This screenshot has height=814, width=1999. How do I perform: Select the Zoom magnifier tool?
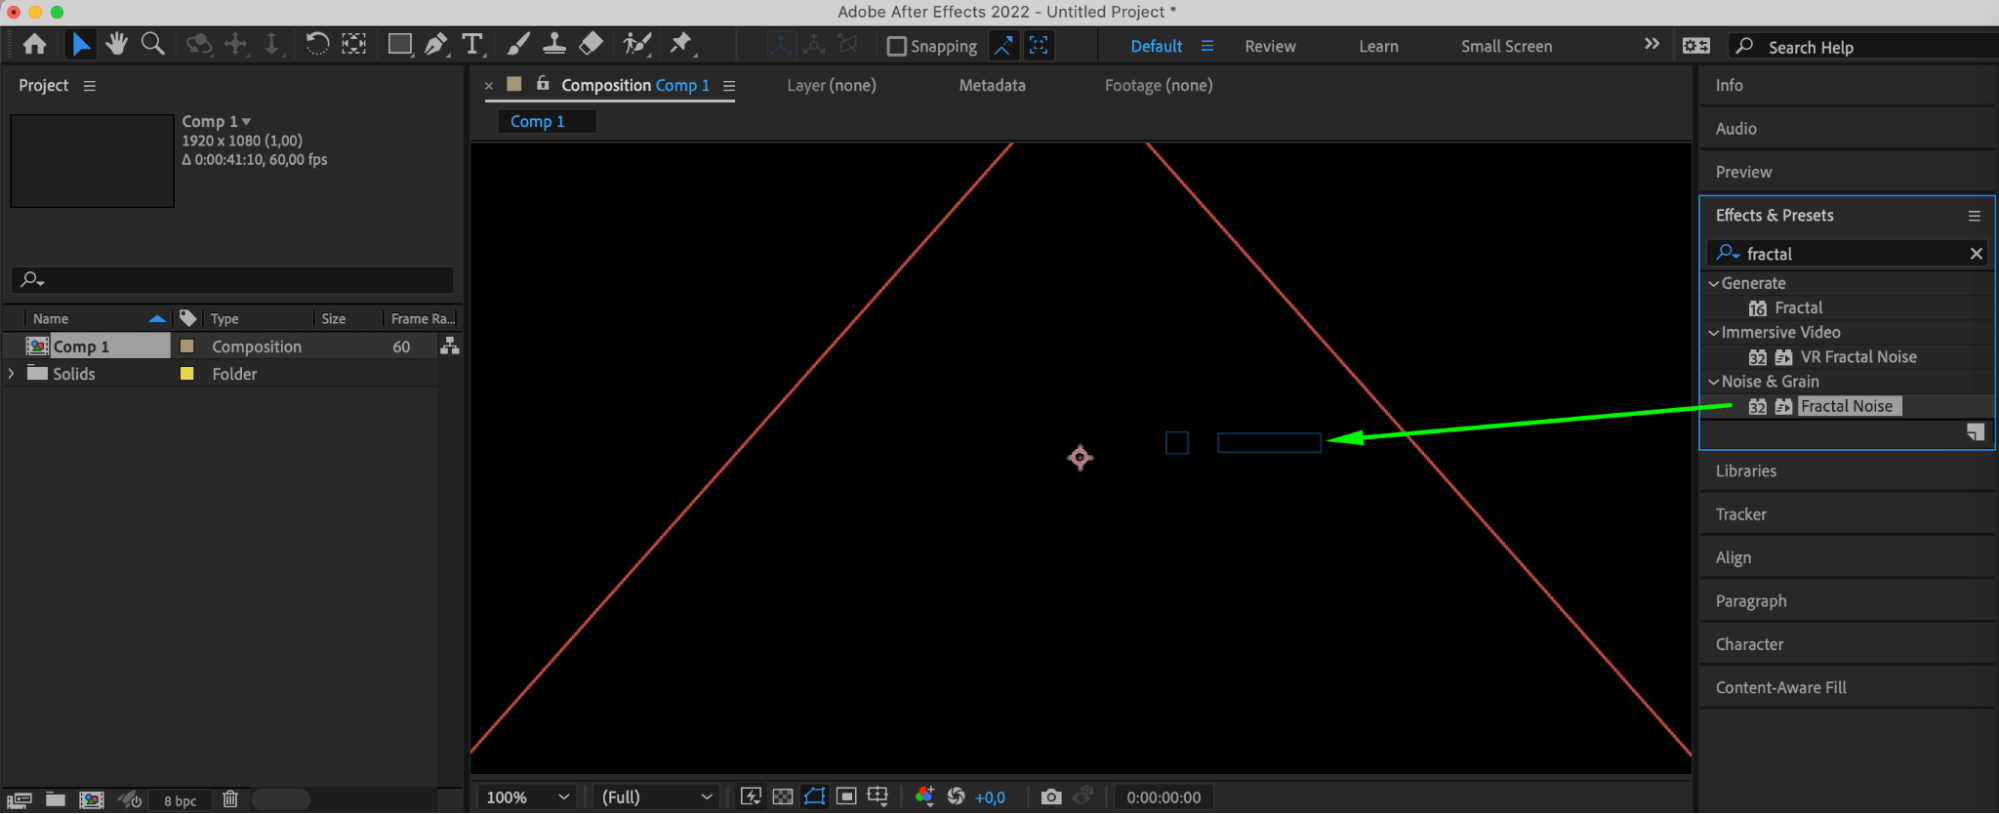(153, 44)
